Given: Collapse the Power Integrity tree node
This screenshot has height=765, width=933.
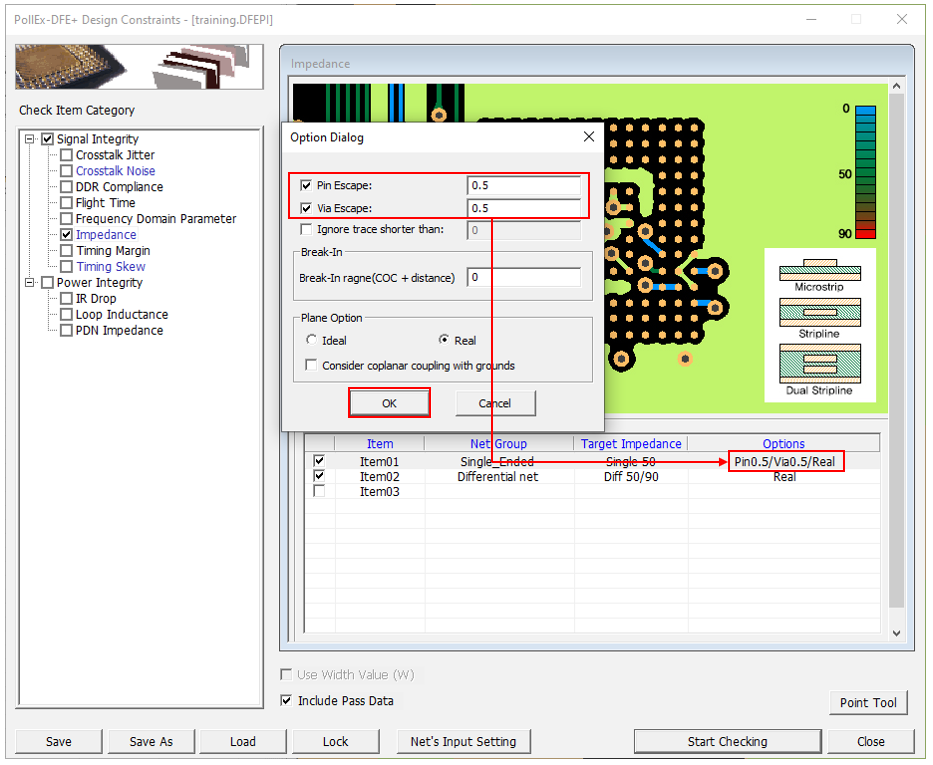Looking at the screenshot, I should [30, 283].
